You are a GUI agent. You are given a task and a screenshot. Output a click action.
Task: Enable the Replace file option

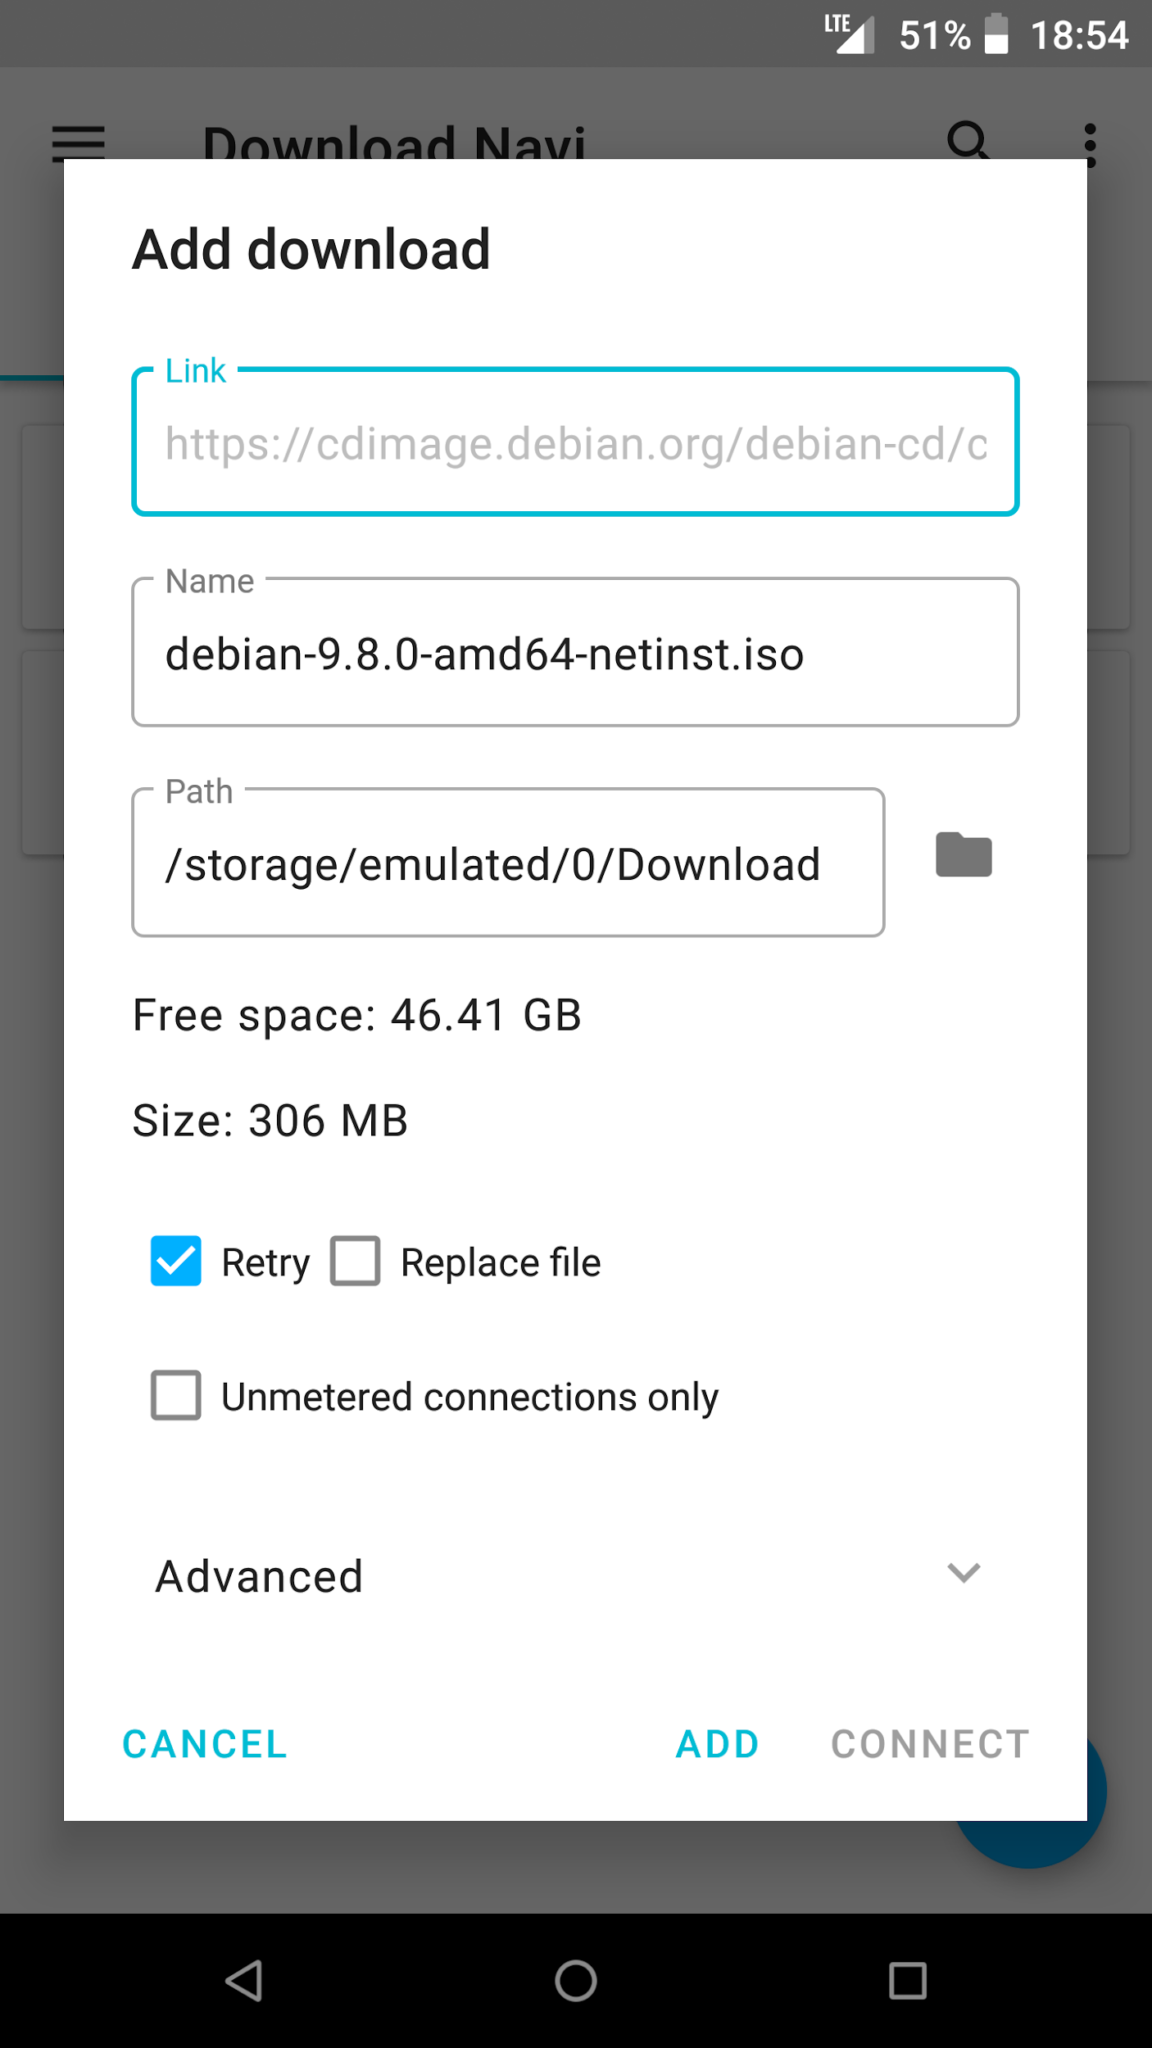pyautogui.click(x=354, y=1261)
